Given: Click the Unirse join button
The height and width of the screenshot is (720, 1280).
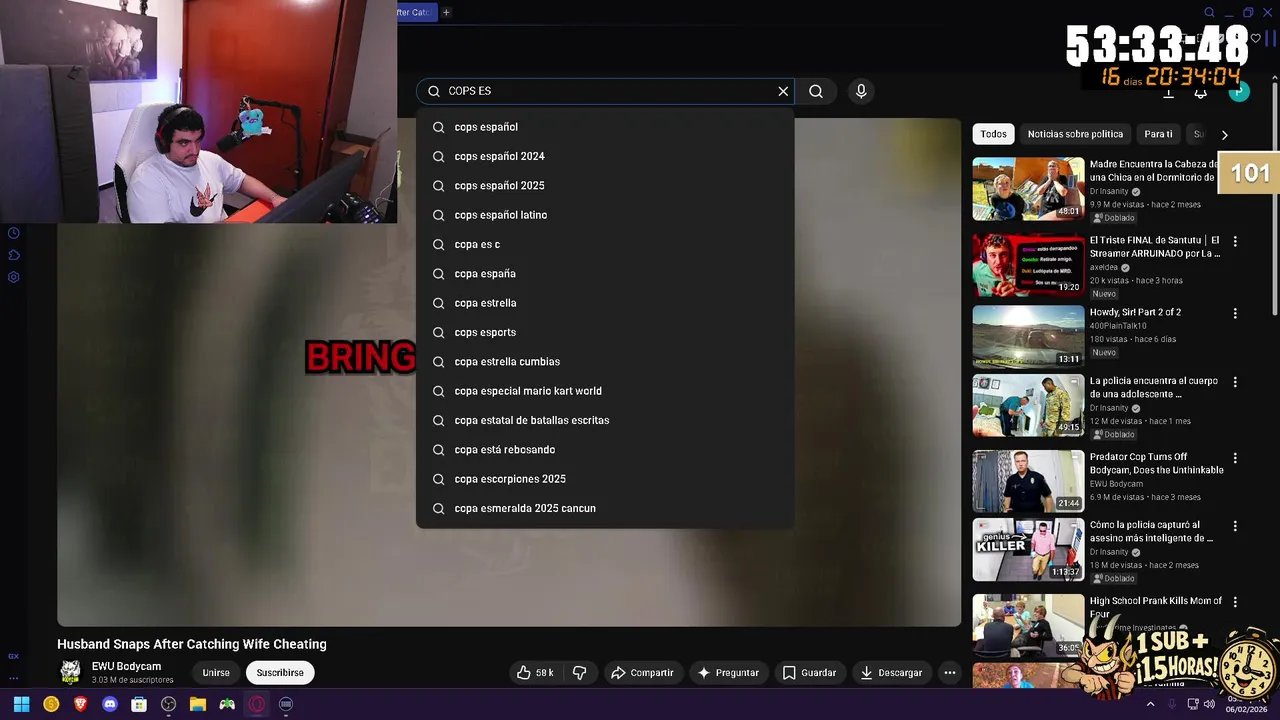Looking at the screenshot, I should [216, 673].
